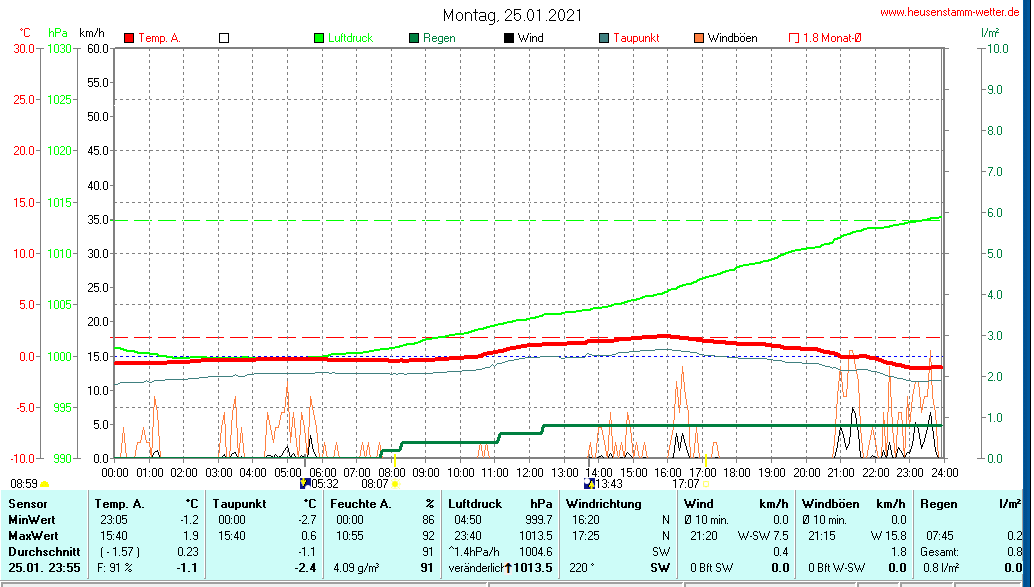
Task: Click the Sensor row header label
Action: pos(28,503)
